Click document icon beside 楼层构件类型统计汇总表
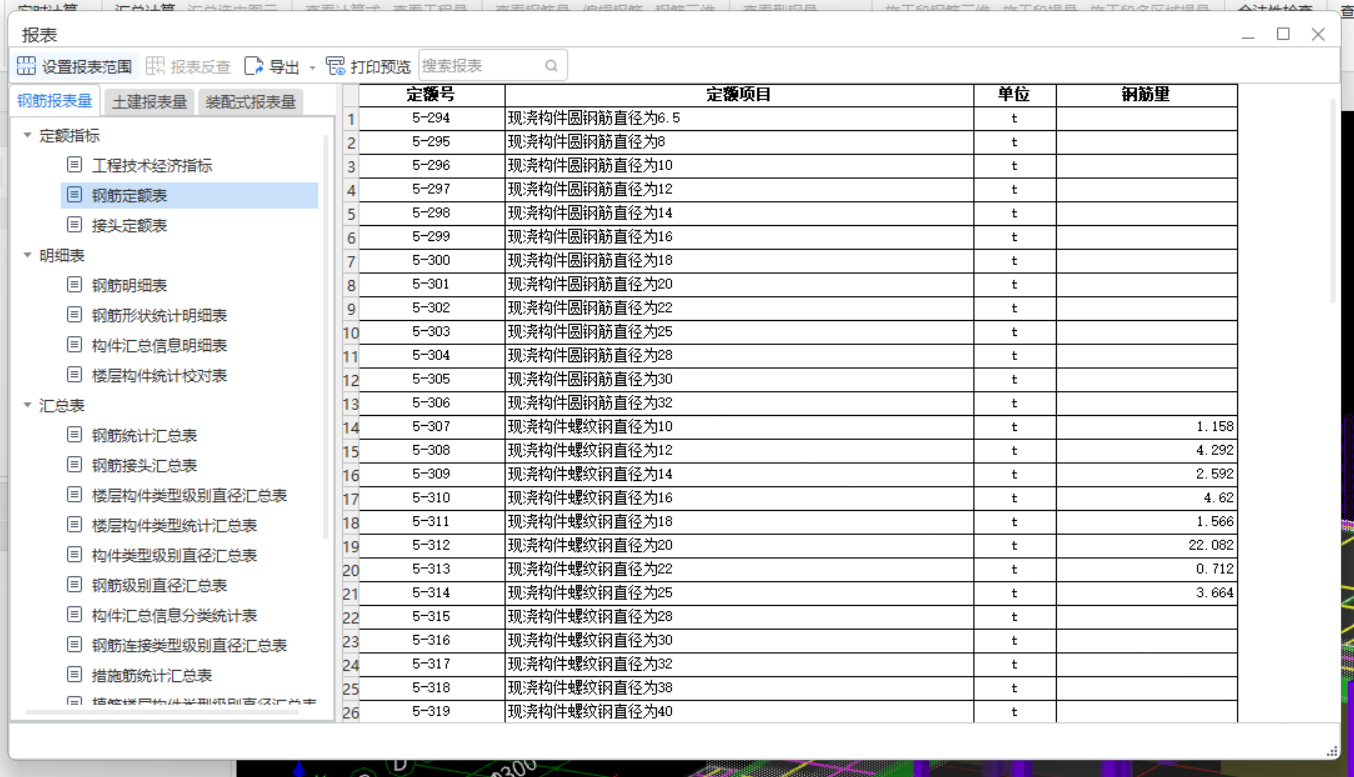Image resolution: width=1354 pixels, height=777 pixels. pos(74,525)
